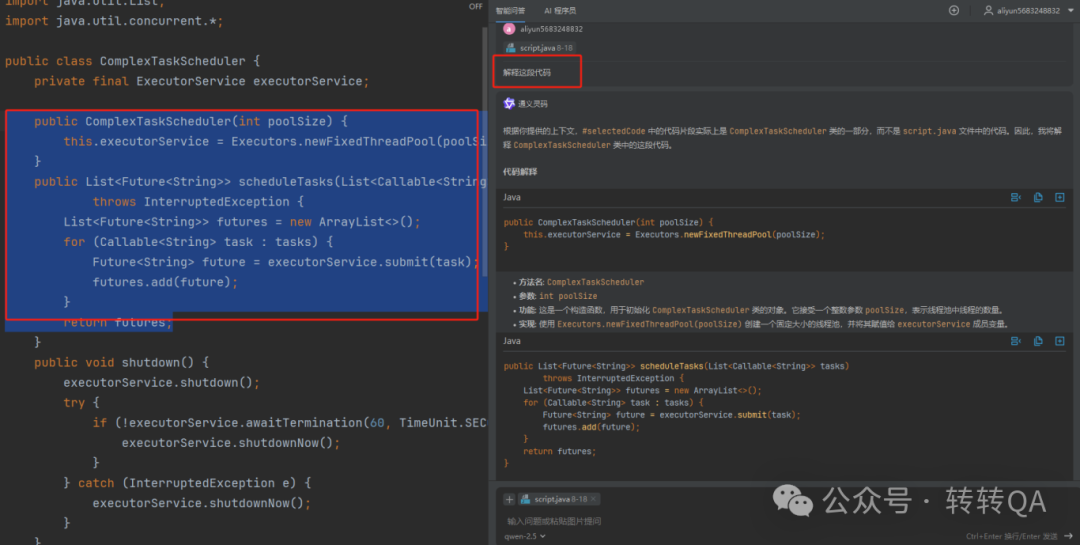This screenshot has height=545, width=1080.
Task: Insert first Java snippet at cursor
Action: coord(1015,197)
